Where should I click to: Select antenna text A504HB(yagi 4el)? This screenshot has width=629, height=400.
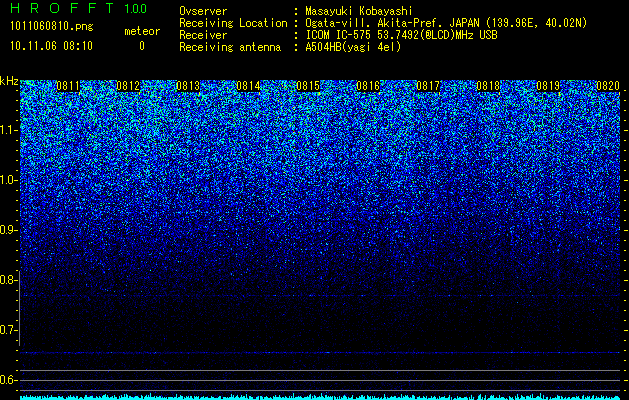point(353,47)
